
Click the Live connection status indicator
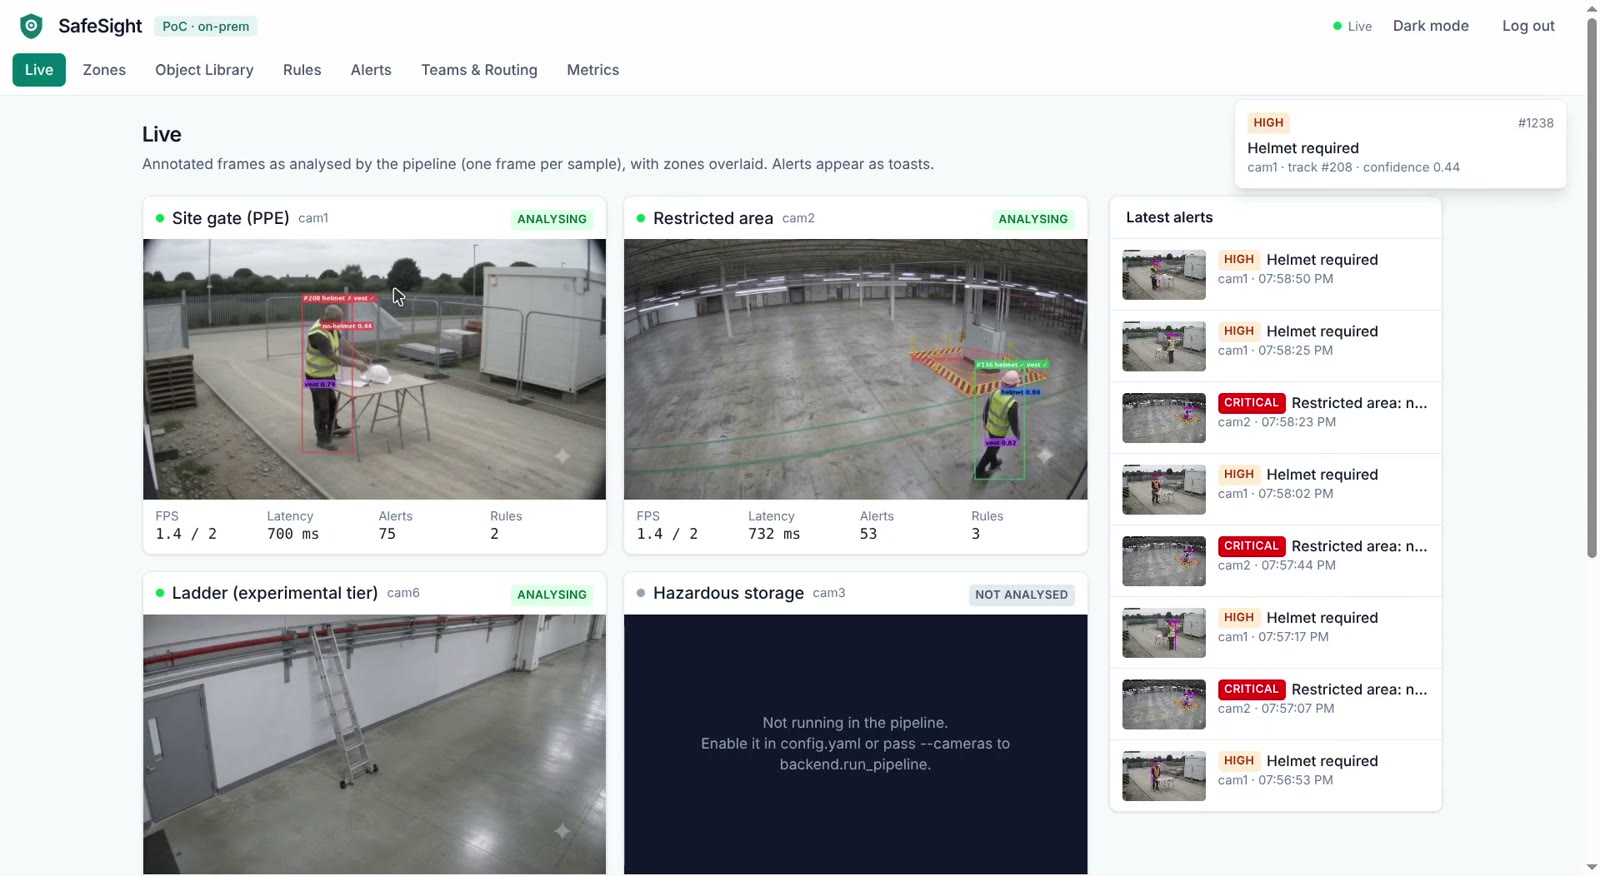pos(1352,26)
